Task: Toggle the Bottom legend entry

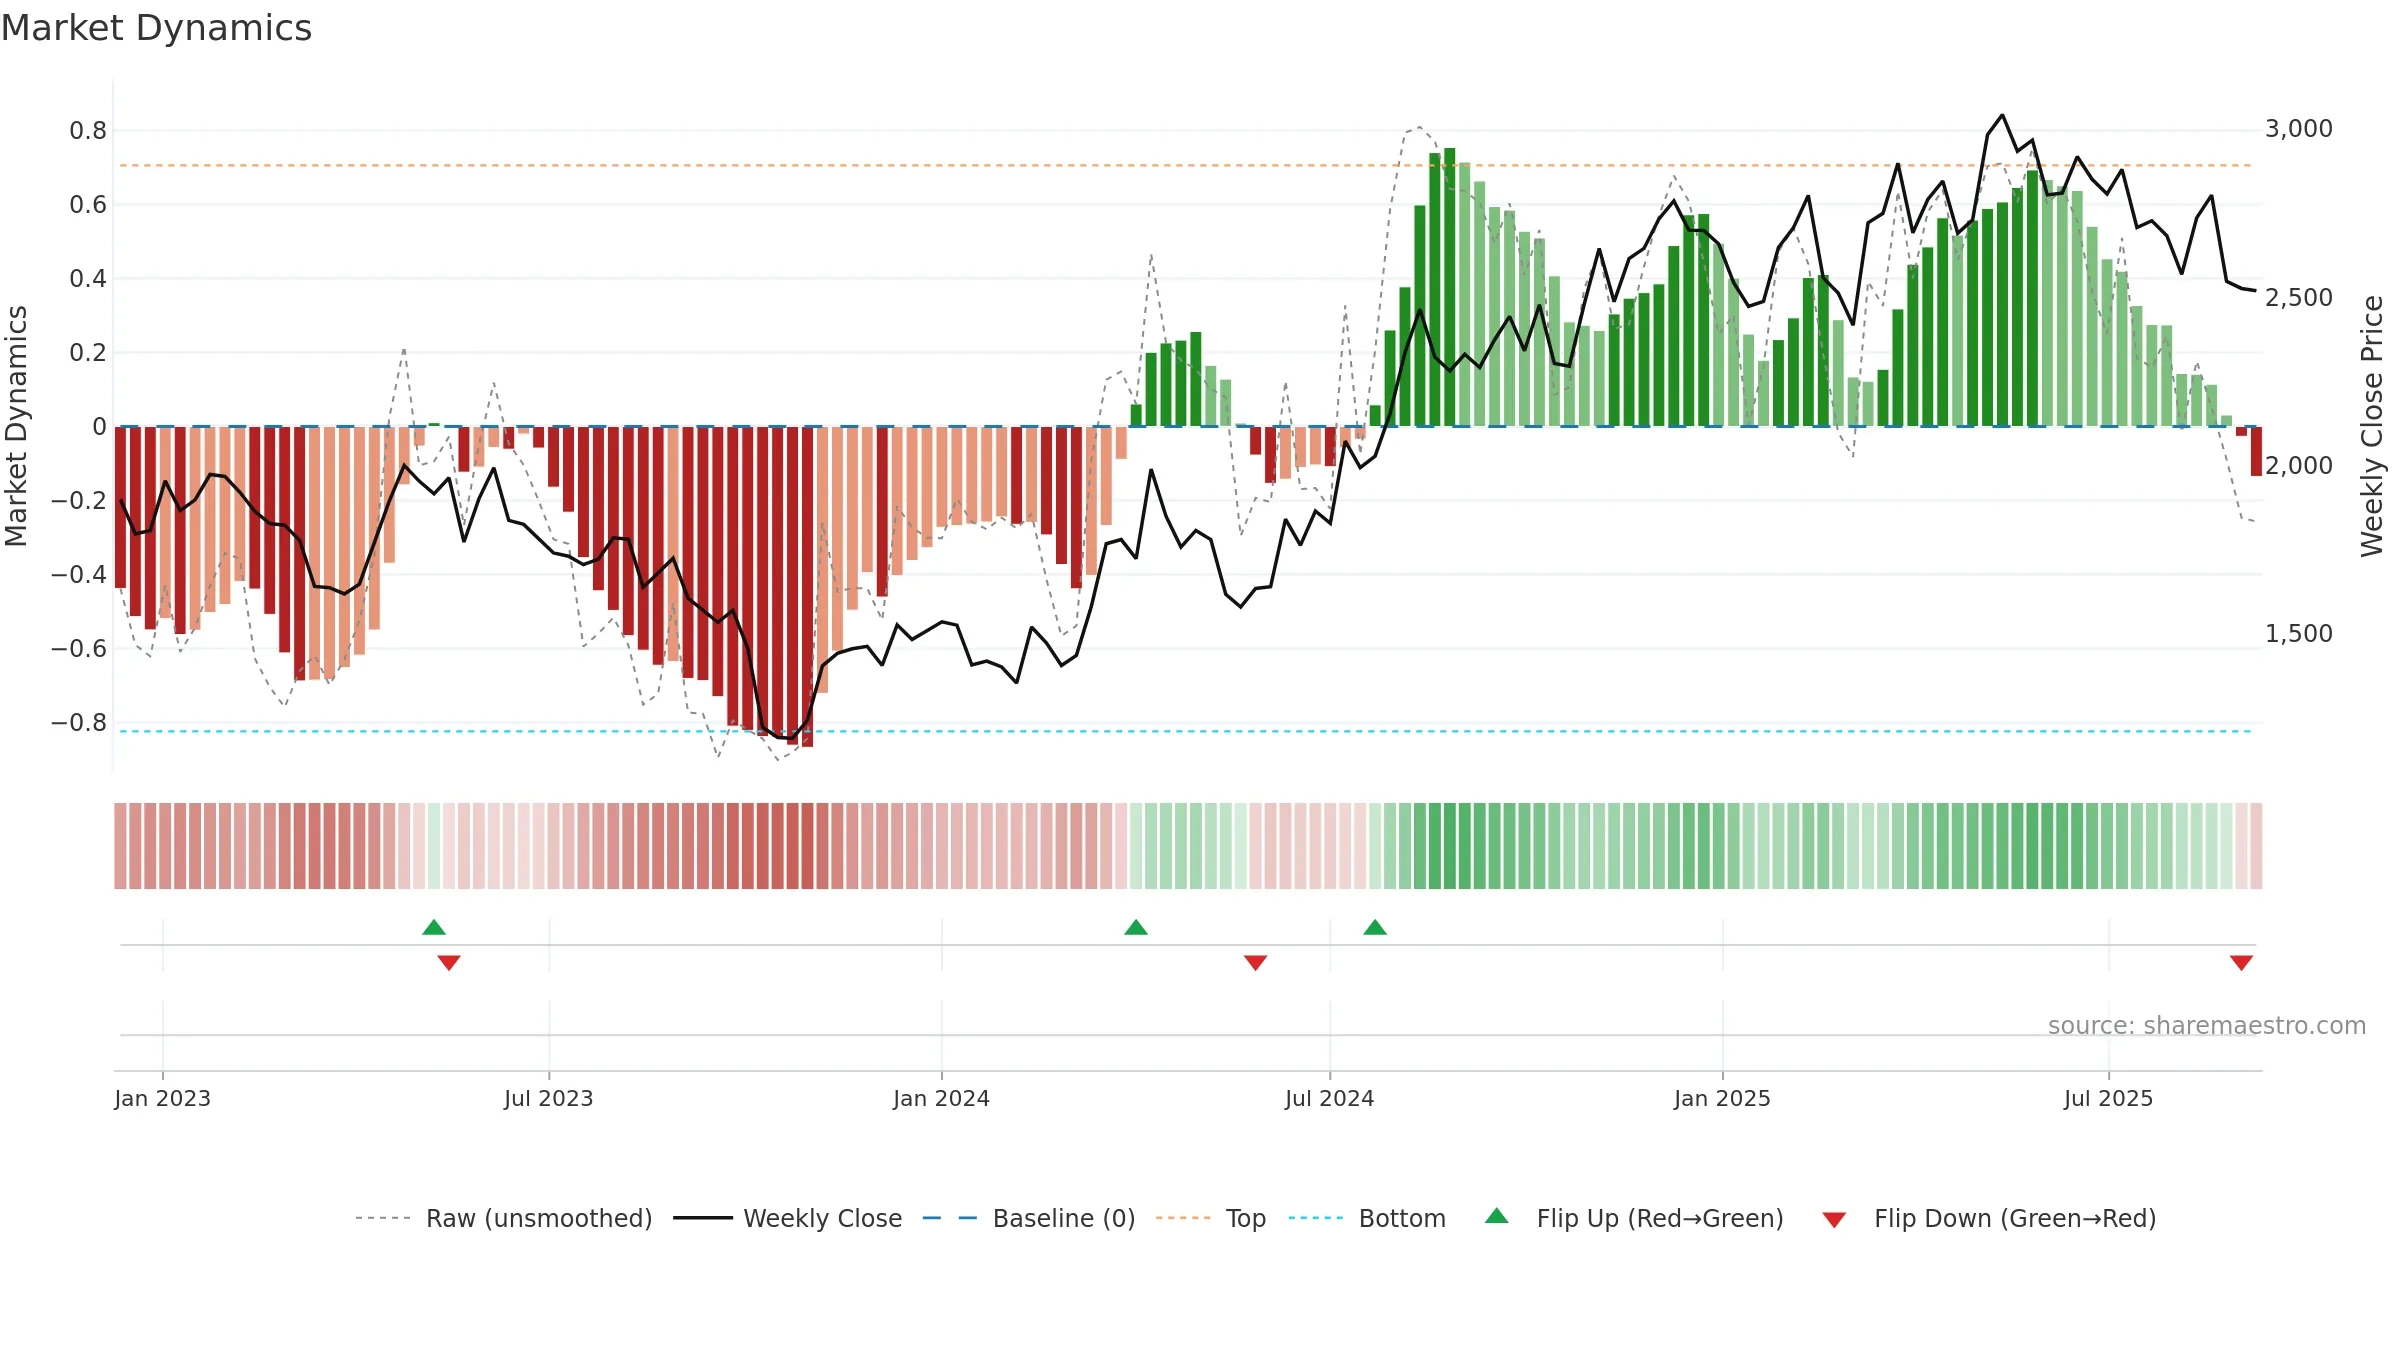Action: [1367, 1218]
